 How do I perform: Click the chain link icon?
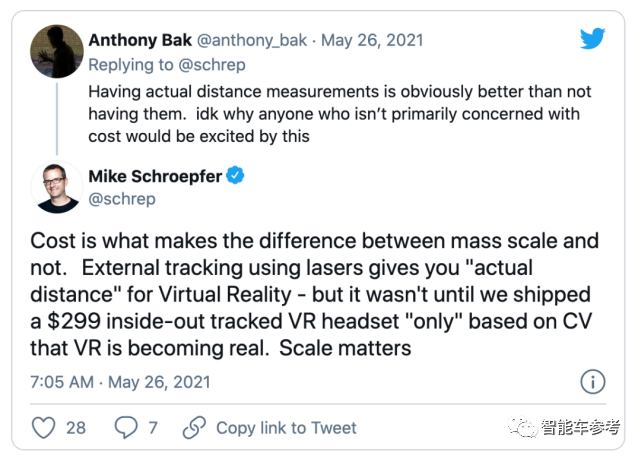pos(194,427)
